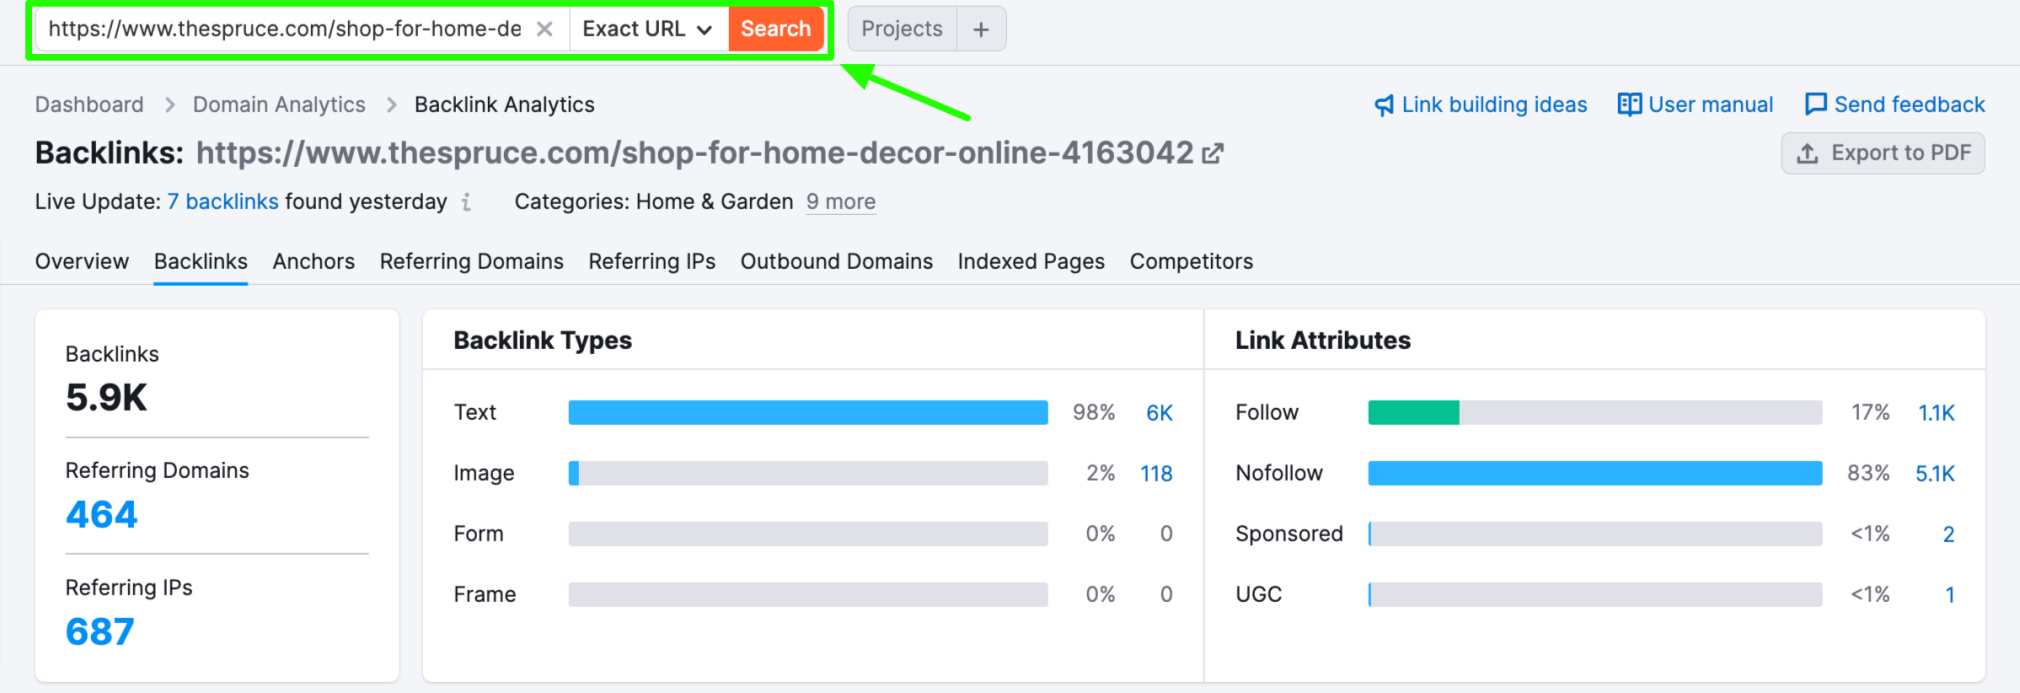Open the Indexed Pages tab
The image size is (2020, 693).
coord(1031,262)
